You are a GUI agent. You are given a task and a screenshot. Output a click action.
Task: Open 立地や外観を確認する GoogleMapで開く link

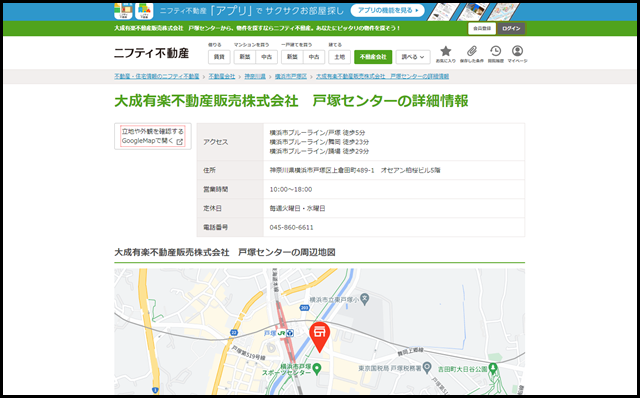pos(153,136)
